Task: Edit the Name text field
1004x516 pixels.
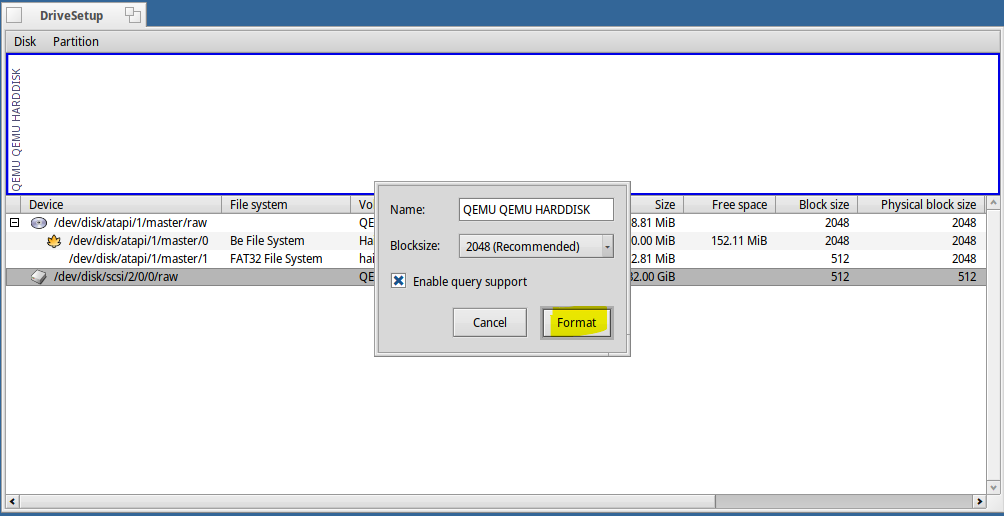Action: pos(536,209)
